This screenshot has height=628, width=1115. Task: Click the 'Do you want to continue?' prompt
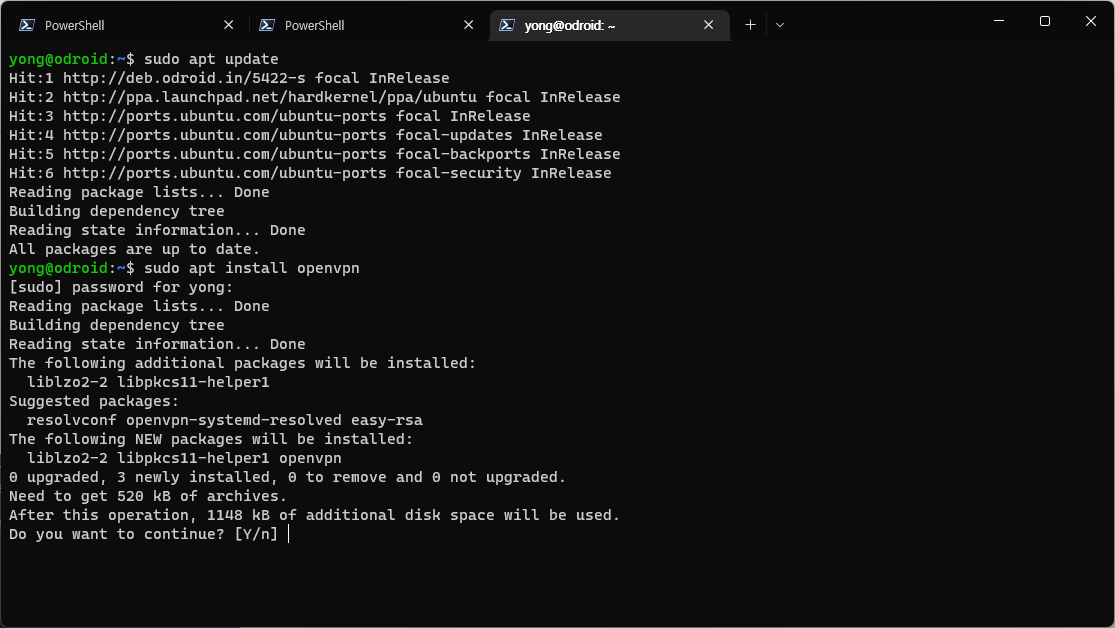144,534
